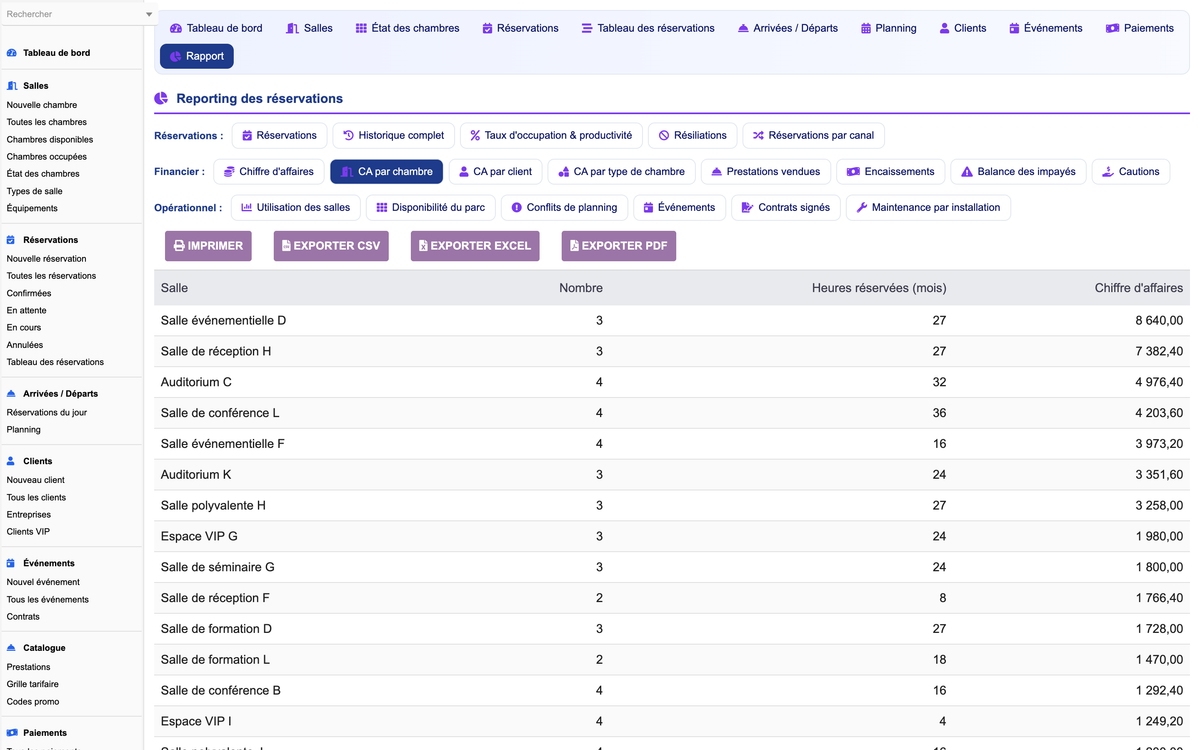Open the Réservations top navigation tab
Viewport: 1200px width, 750px height.
point(520,28)
